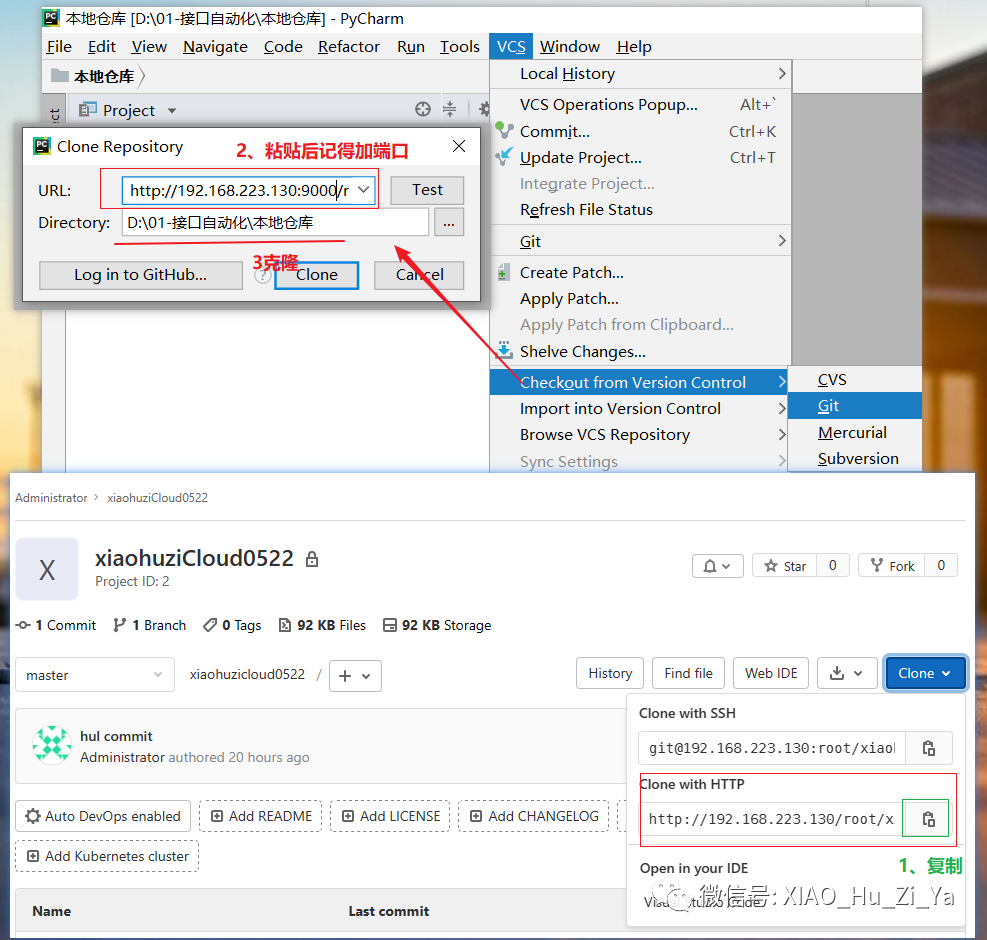987x940 pixels.
Task: Fork the xiaohuziCloud0522 project
Action: [x=892, y=566]
